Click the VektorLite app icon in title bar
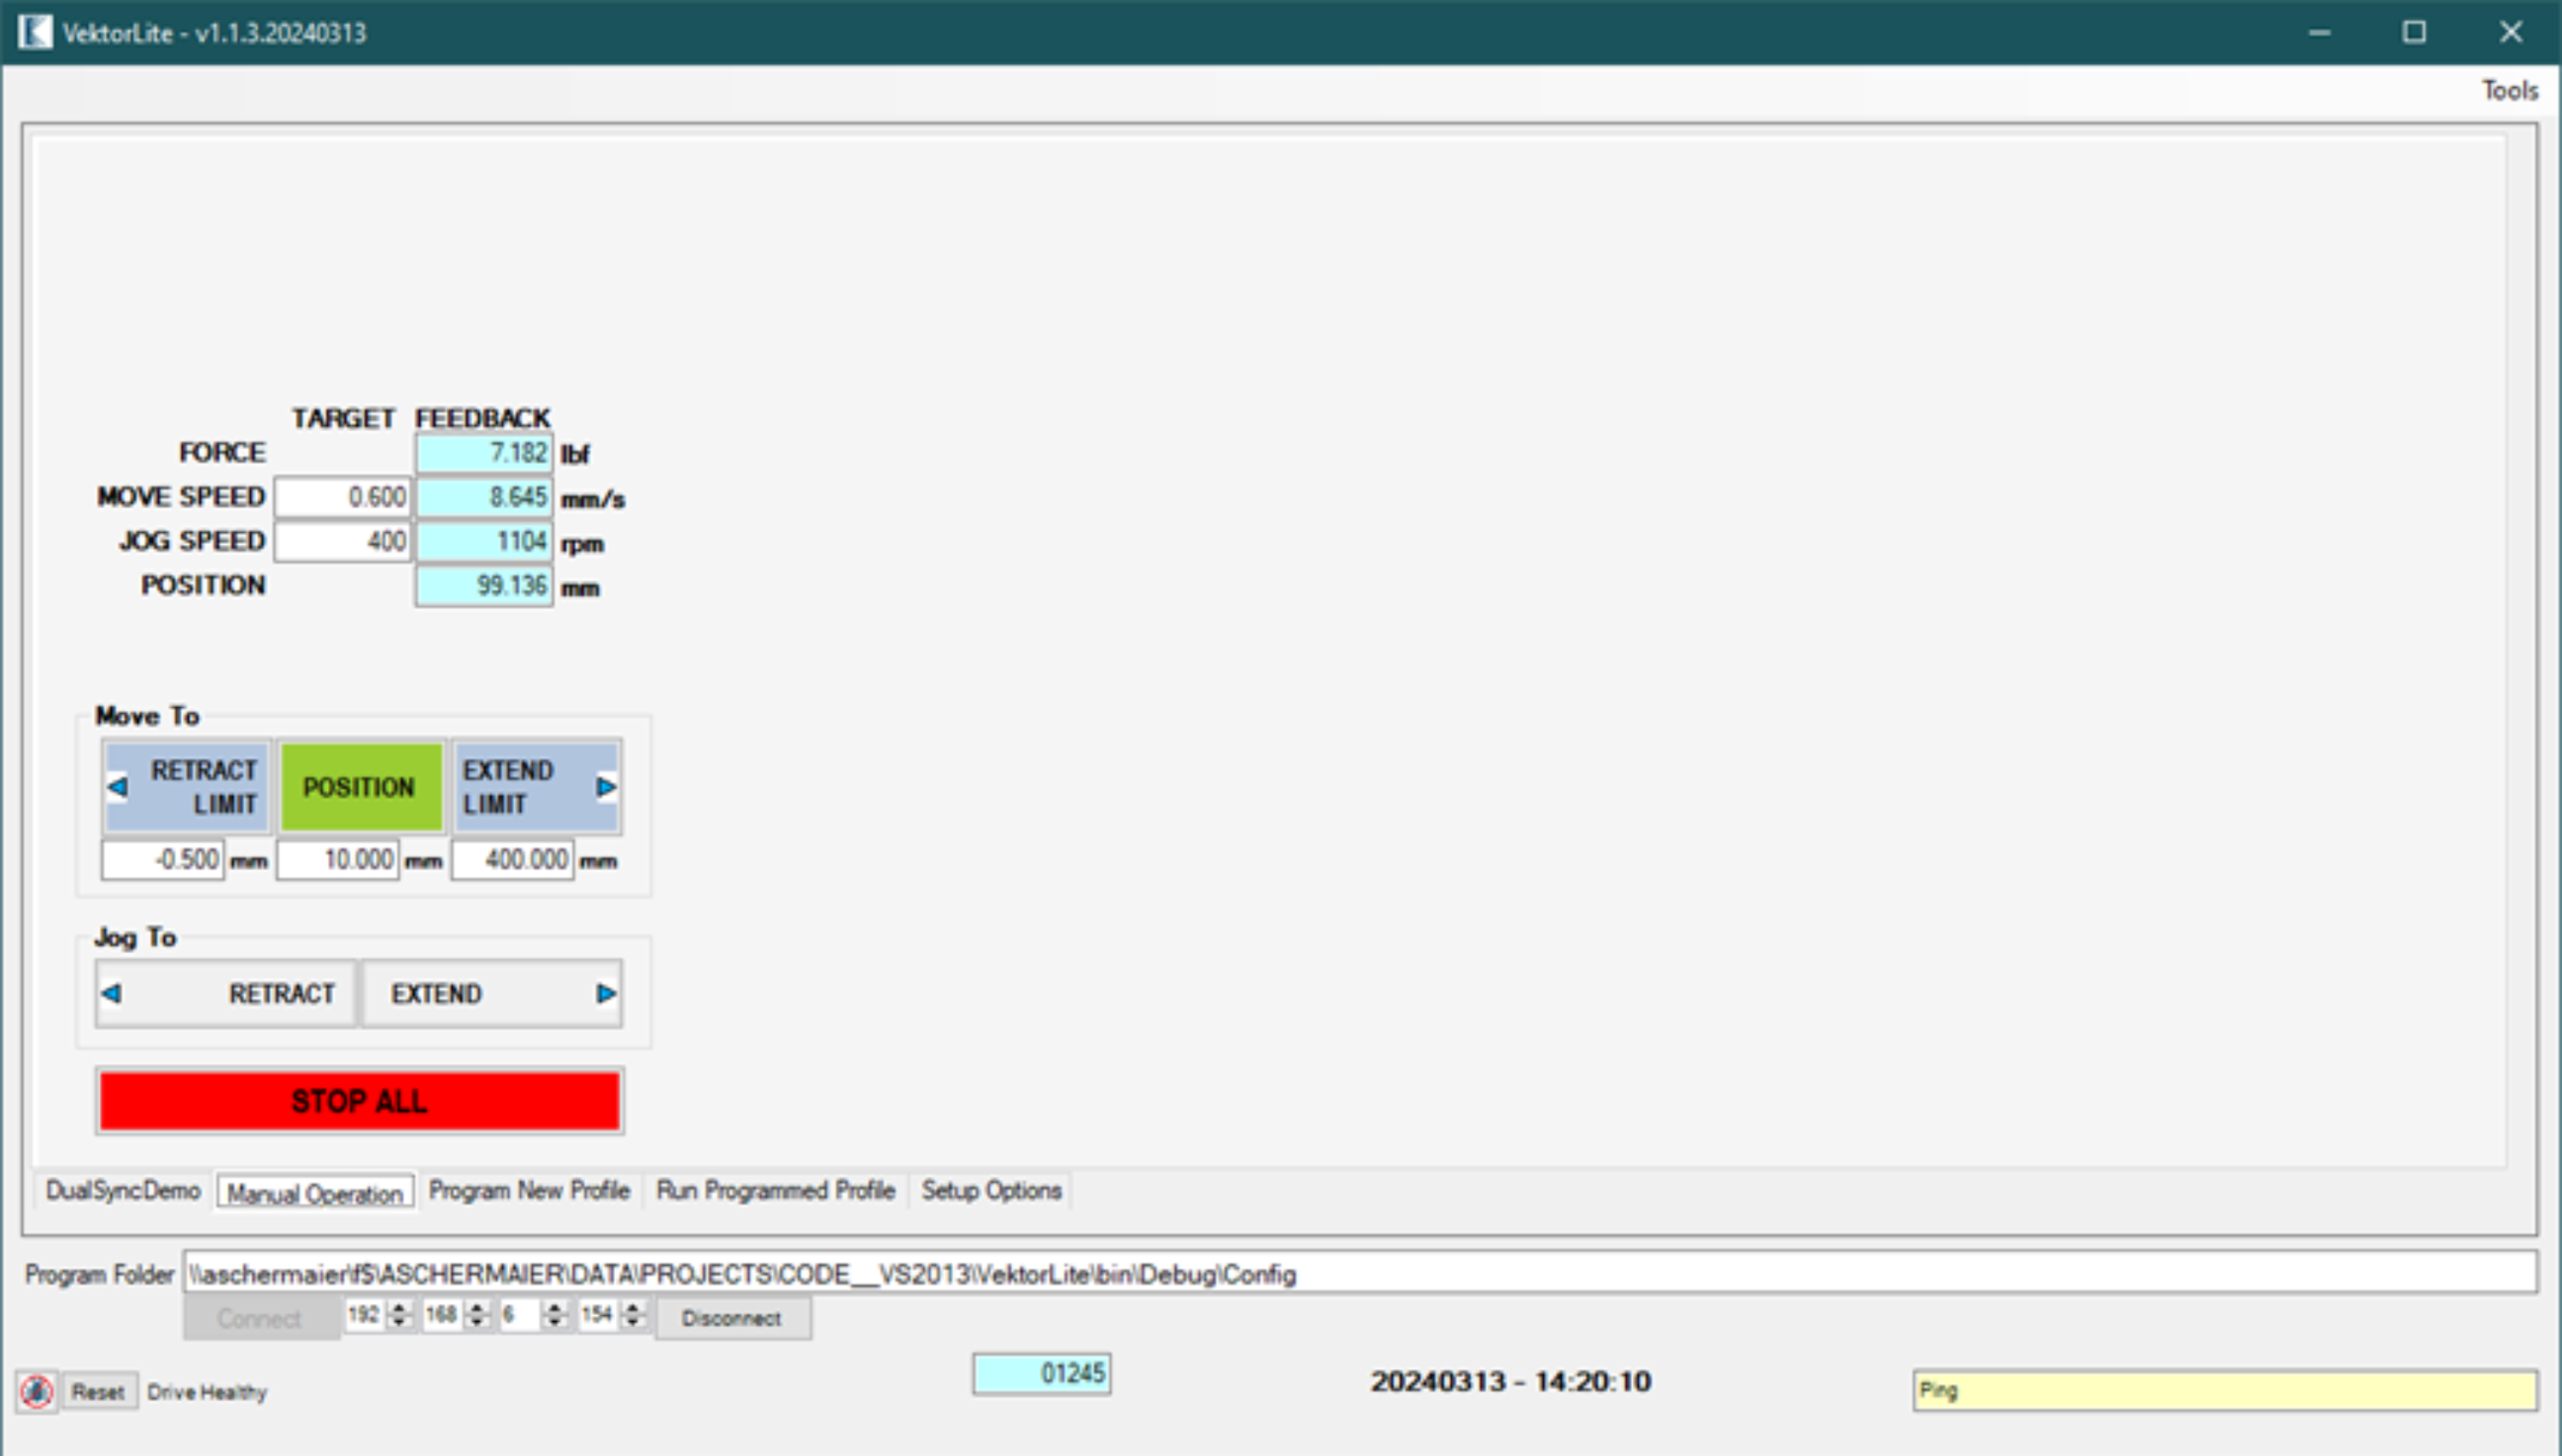The width and height of the screenshot is (2562, 1456). tap(35, 32)
